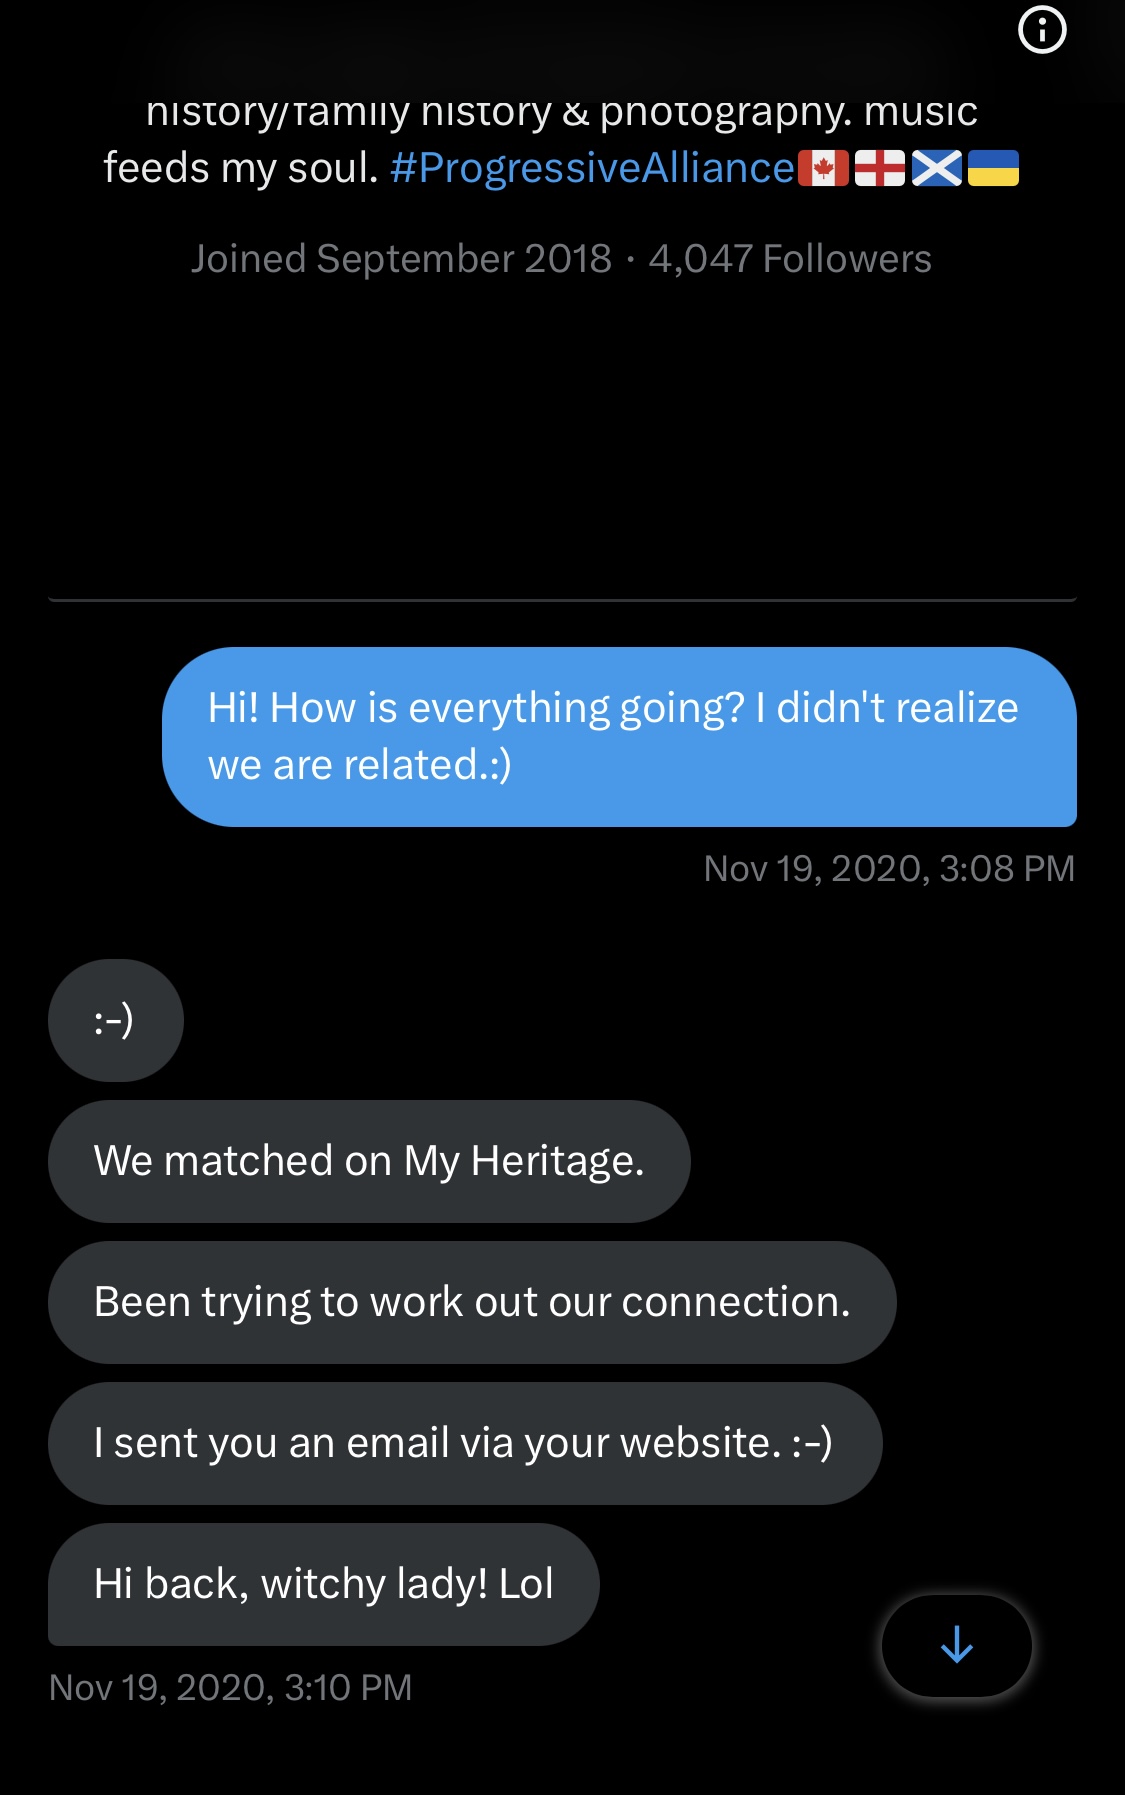View the "4,047 Followers" count text

coord(790,259)
